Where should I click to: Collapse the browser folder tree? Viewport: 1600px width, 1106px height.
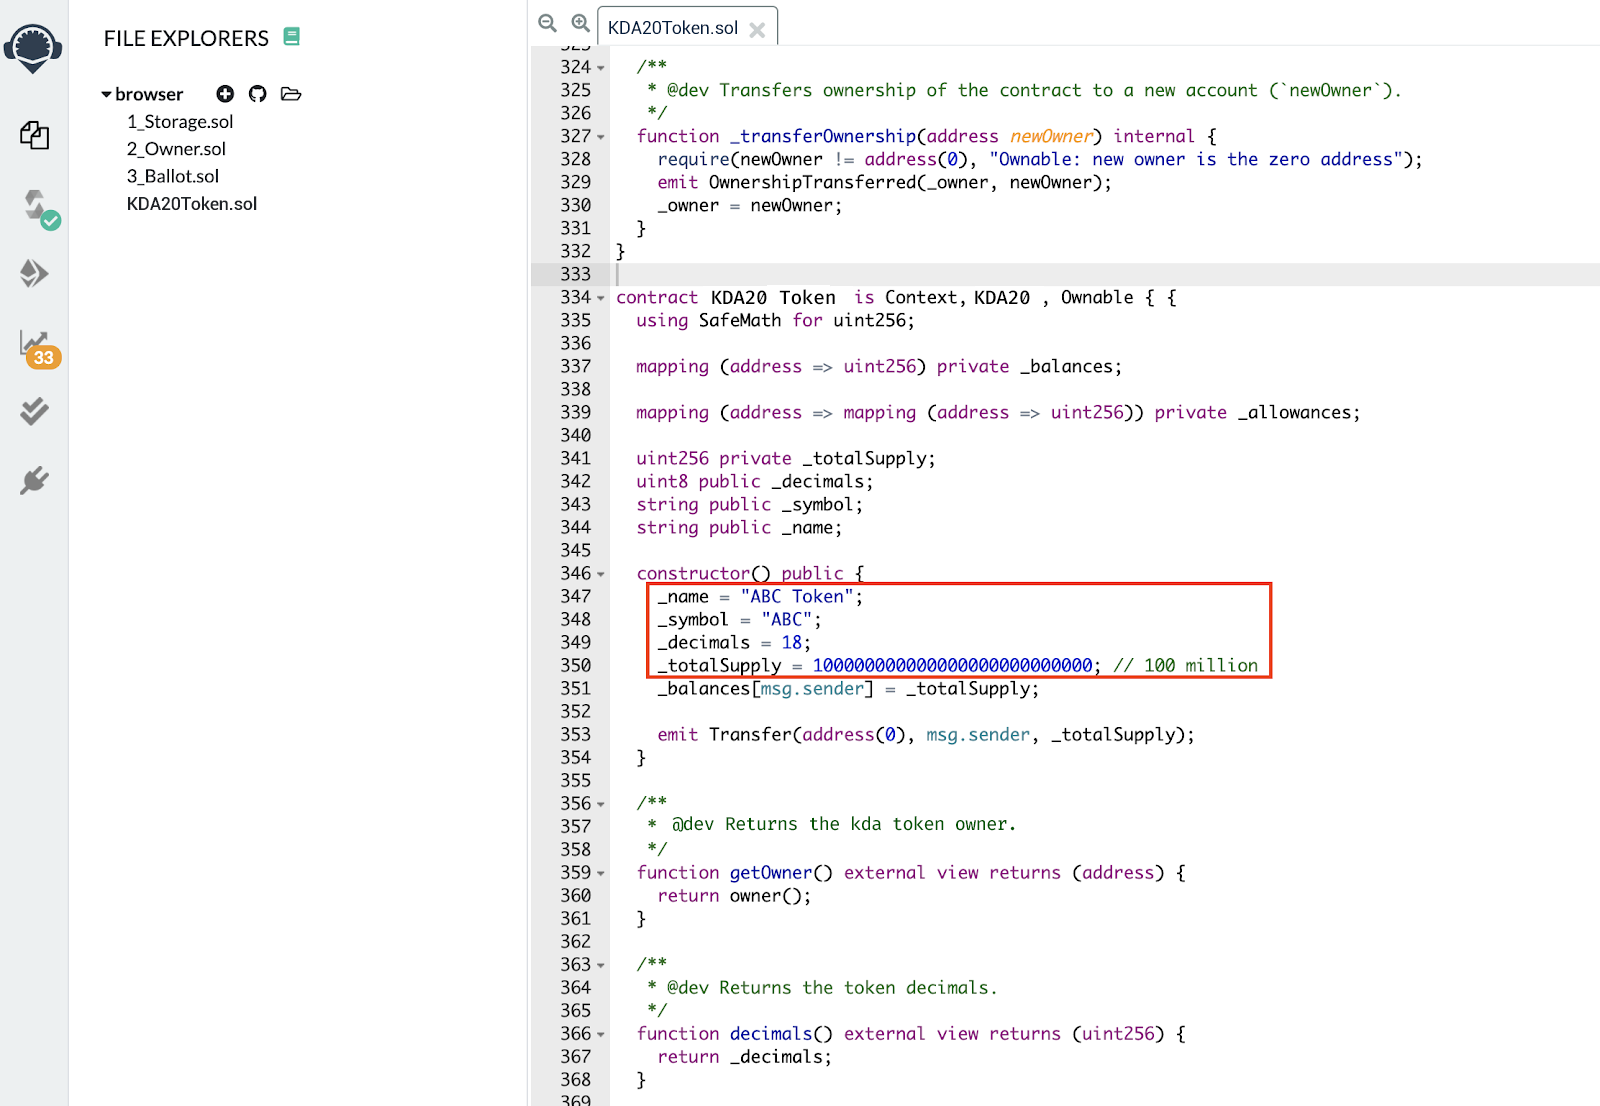click(106, 94)
